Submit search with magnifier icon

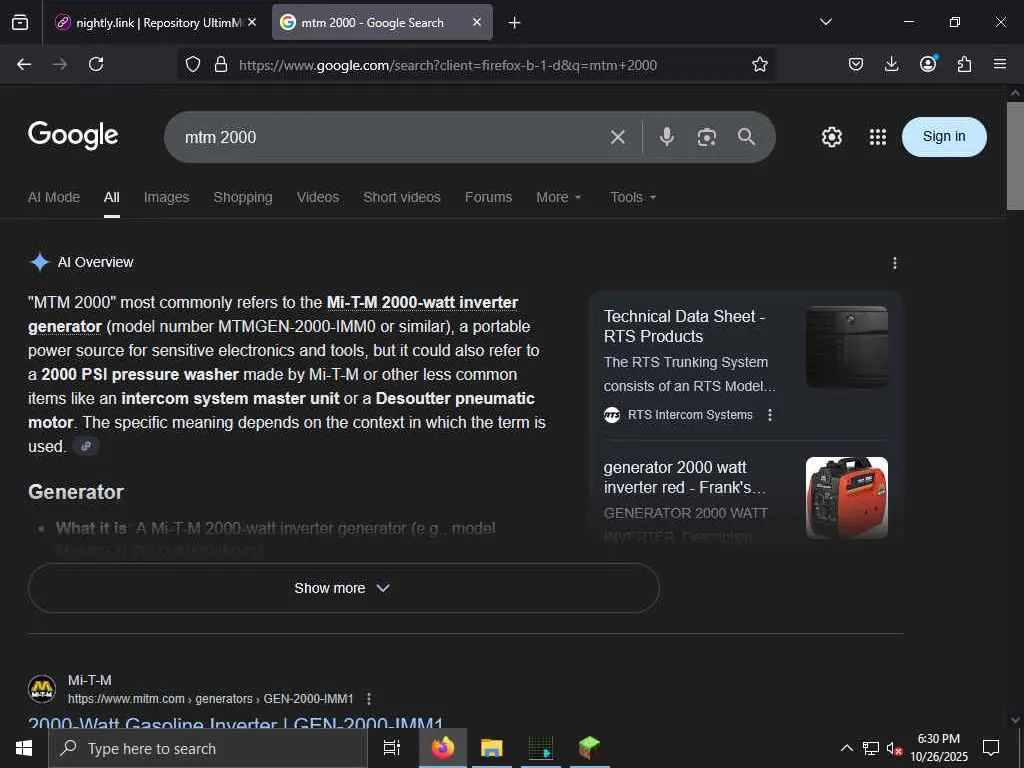click(746, 136)
